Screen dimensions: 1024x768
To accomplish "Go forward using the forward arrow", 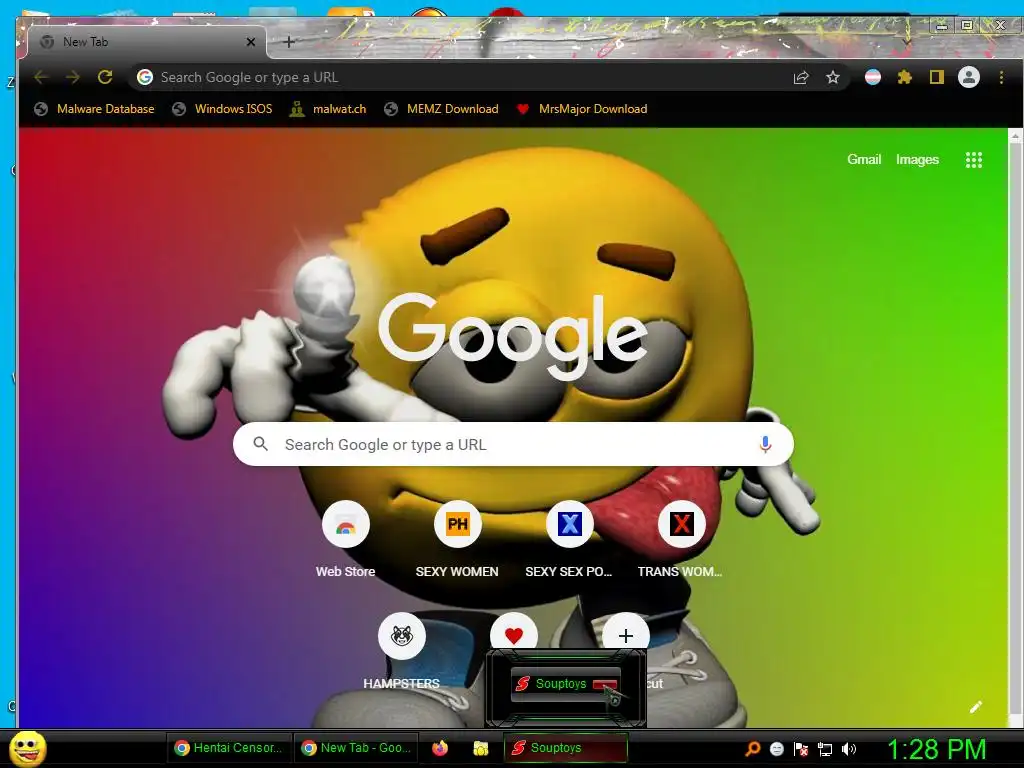I will (x=72, y=77).
